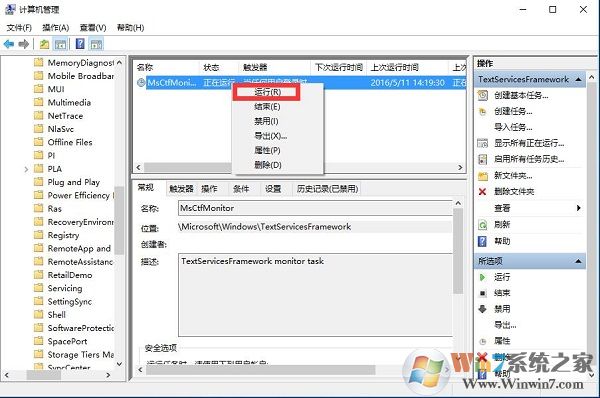Screen dimensions: 600x398
Task: Select the Offline Files tree folder
Action: 70,142
